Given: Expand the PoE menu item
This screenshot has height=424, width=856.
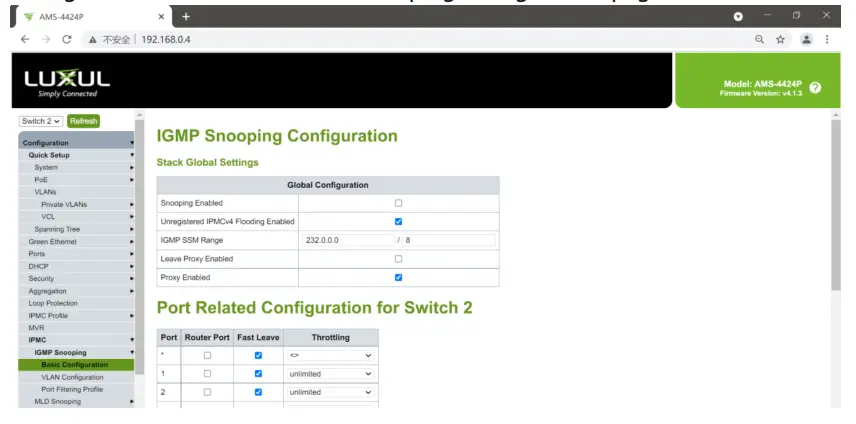Looking at the screenshot, I should pos(76,180).
